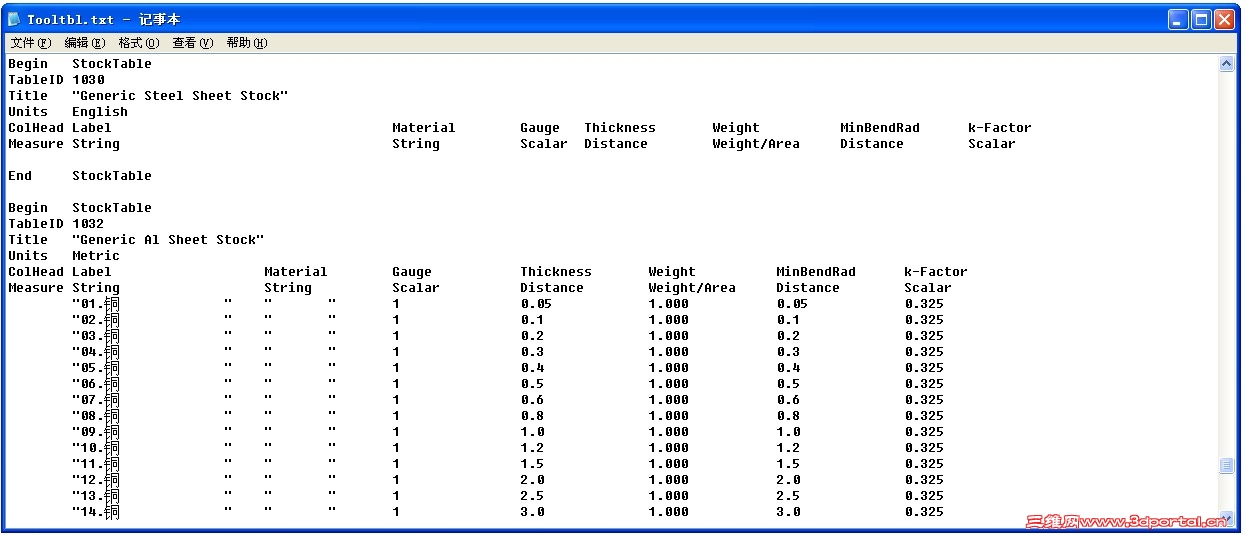The image size is (1246, 535).
Task: Maximize the Tooltbl.txt Notepad window
Action: 1202,19
